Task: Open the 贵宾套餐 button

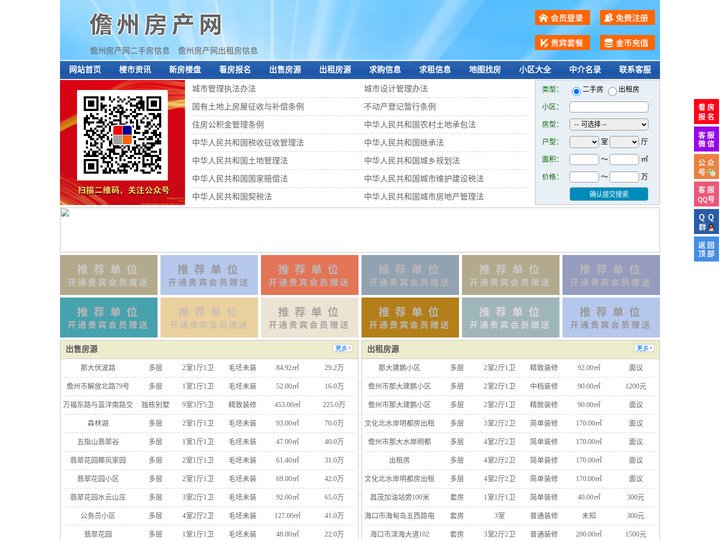Action: 562,43
